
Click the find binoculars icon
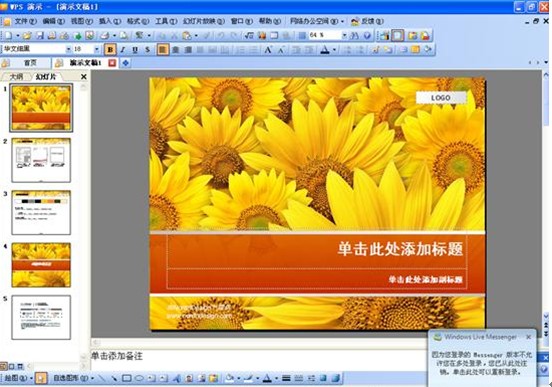[x=355, y=35]
